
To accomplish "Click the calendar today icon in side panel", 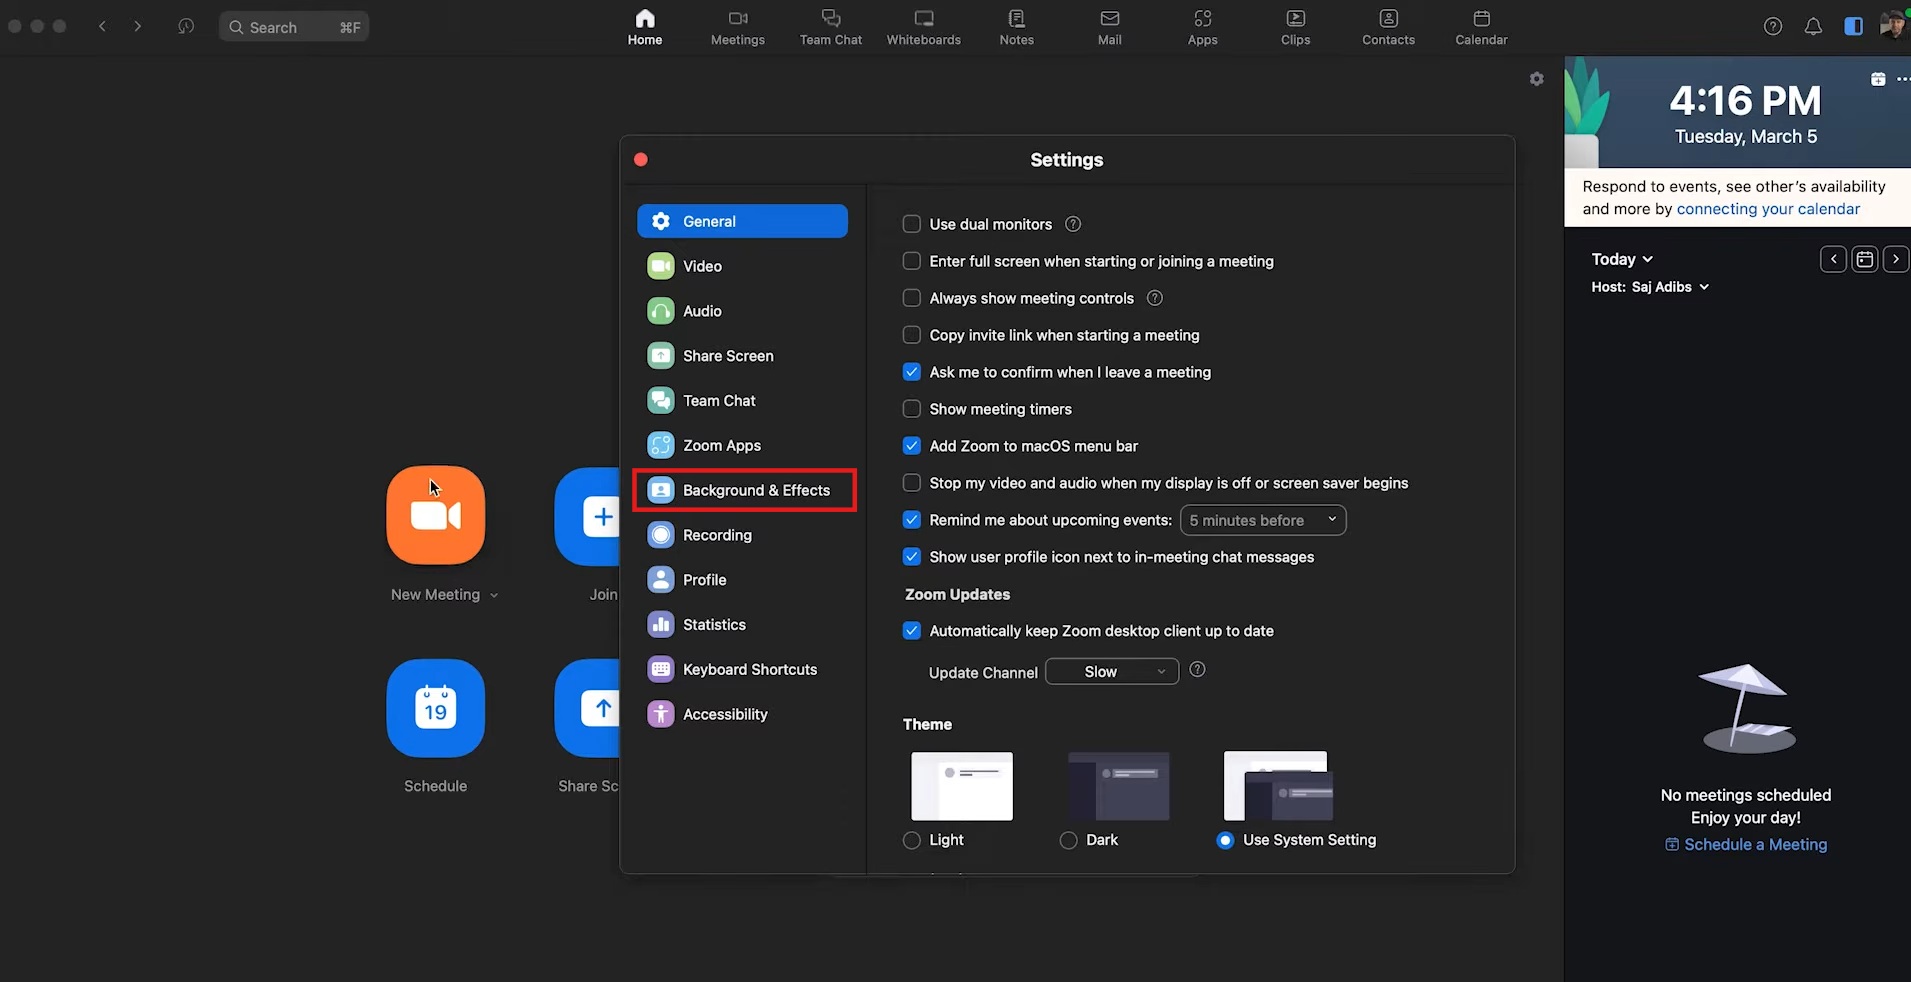I will [1865, 259].
